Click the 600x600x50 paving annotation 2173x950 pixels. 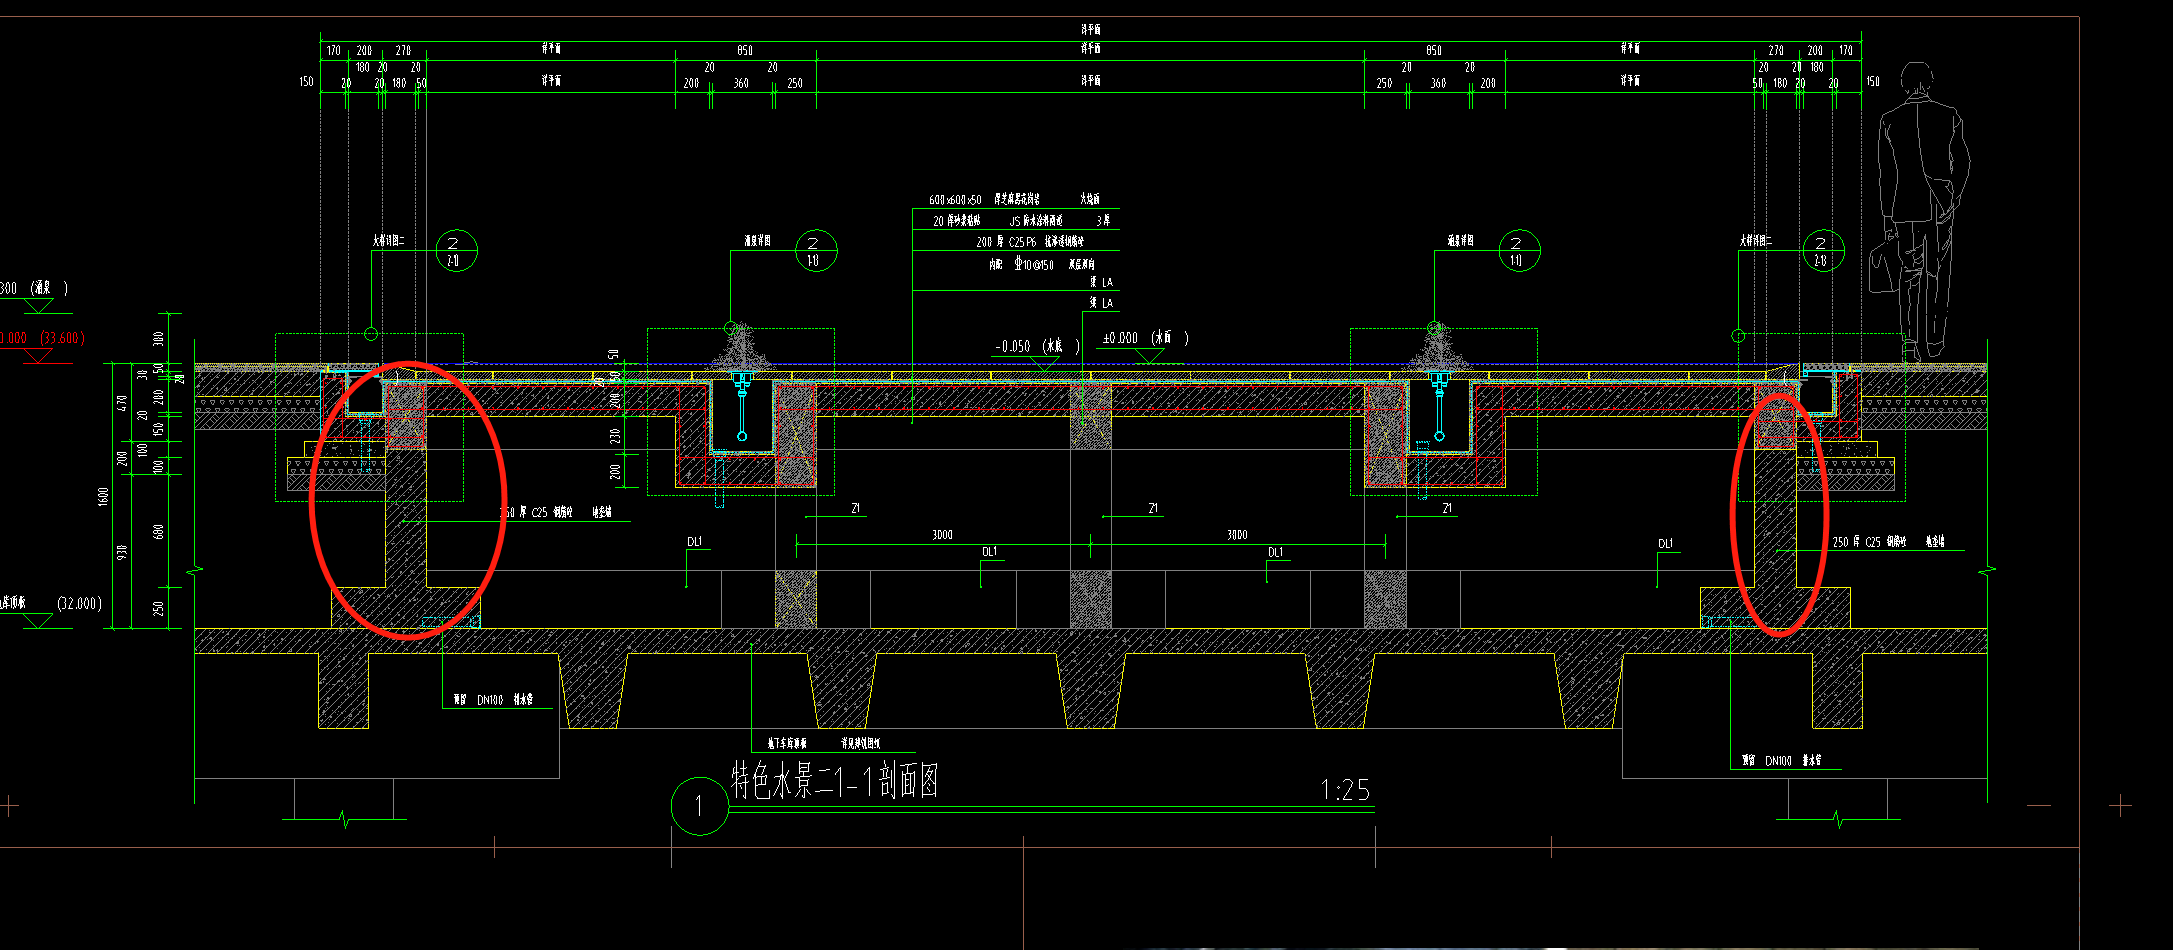coord(1014,200)
